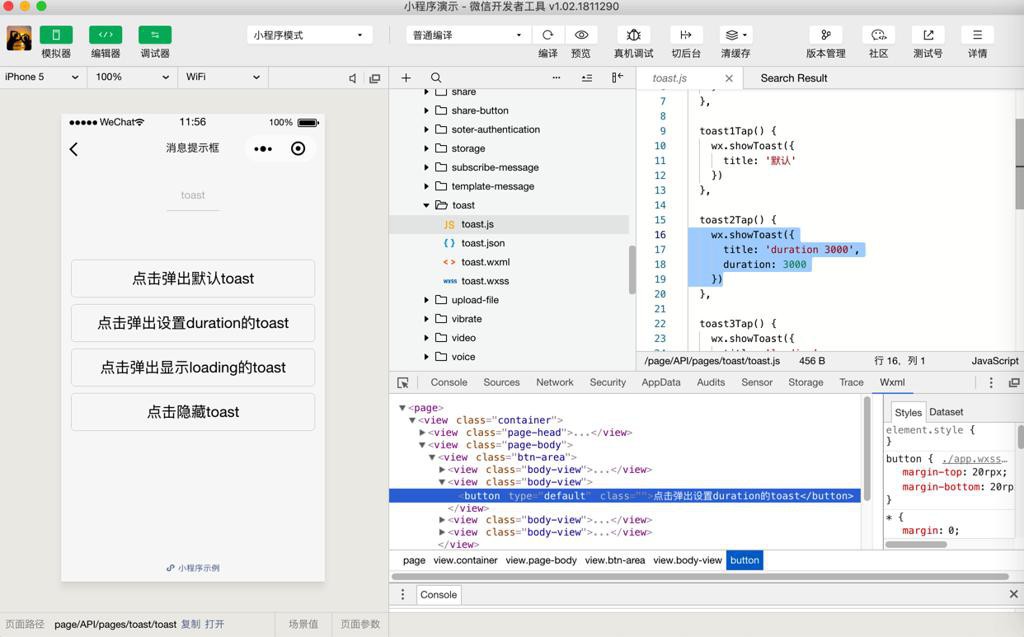
Task: Click the test account (测试号) icon
Action: [x=928, y=35]
